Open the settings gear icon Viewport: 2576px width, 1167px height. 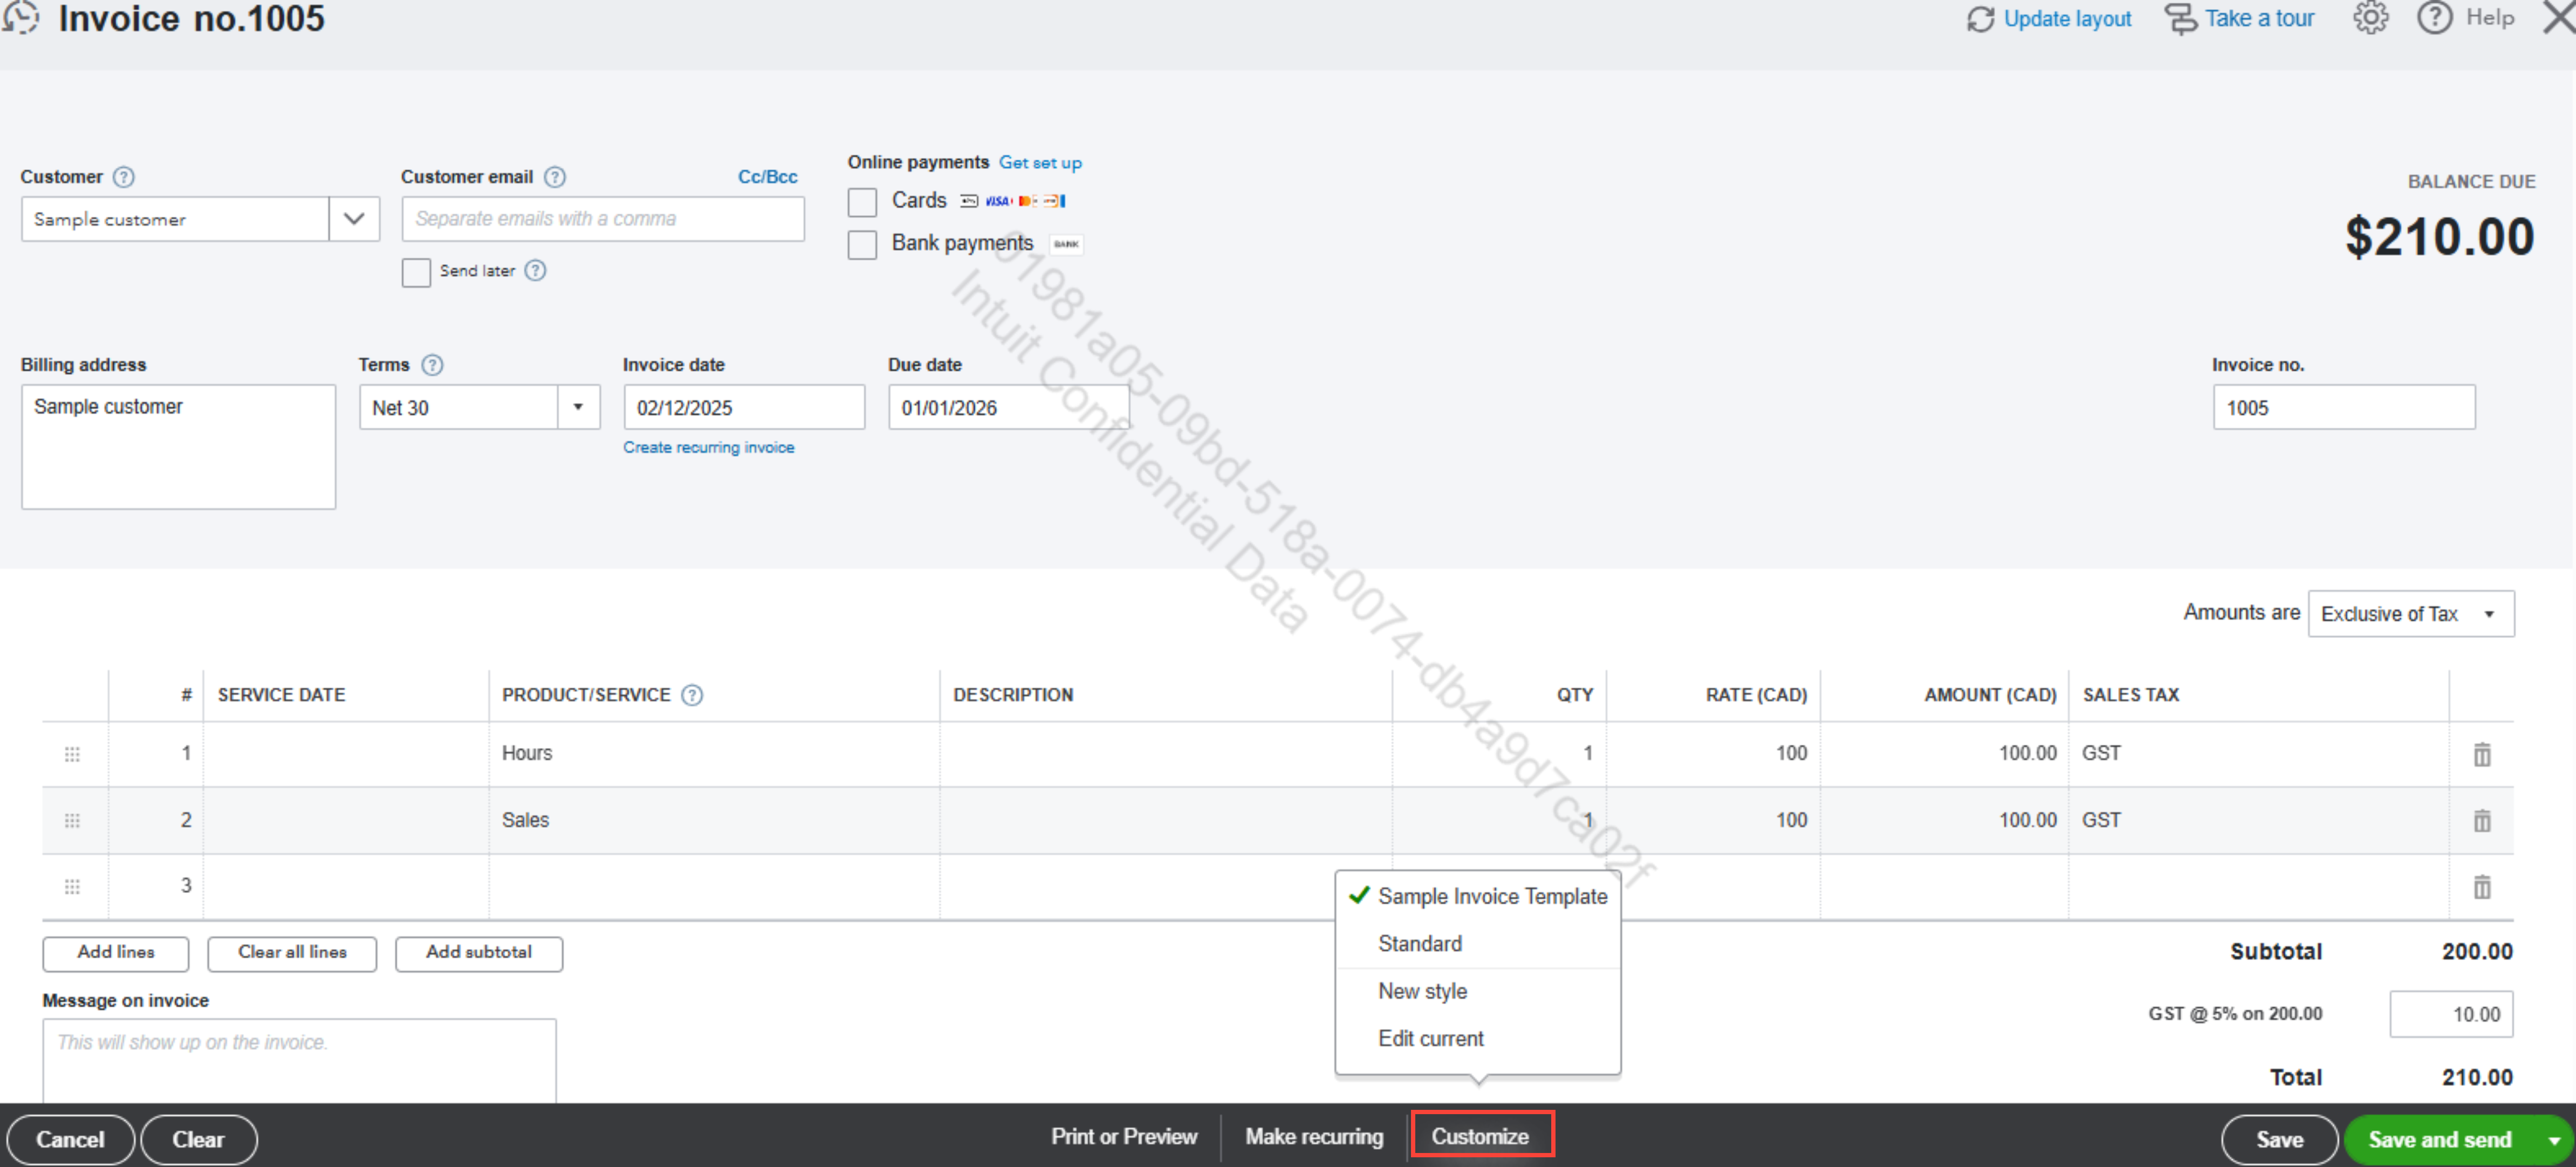(x=2370, y=18)
